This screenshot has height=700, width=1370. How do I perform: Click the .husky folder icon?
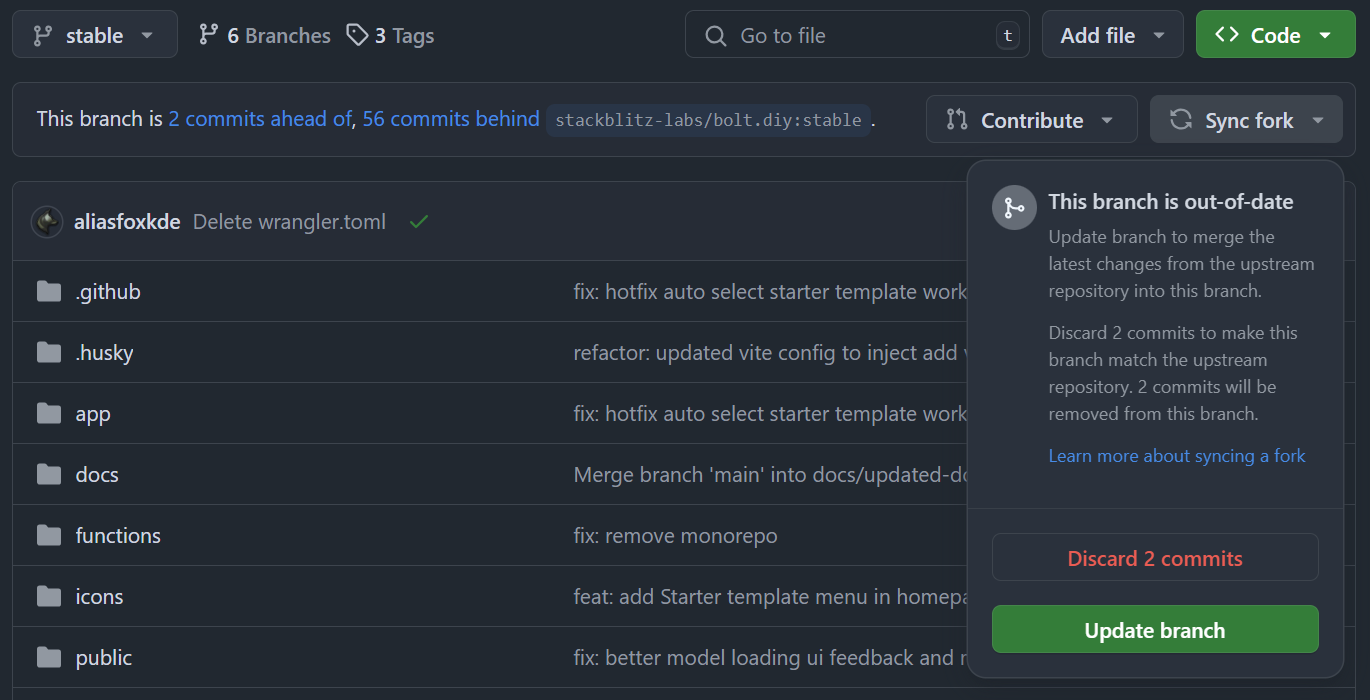point(49,353)
